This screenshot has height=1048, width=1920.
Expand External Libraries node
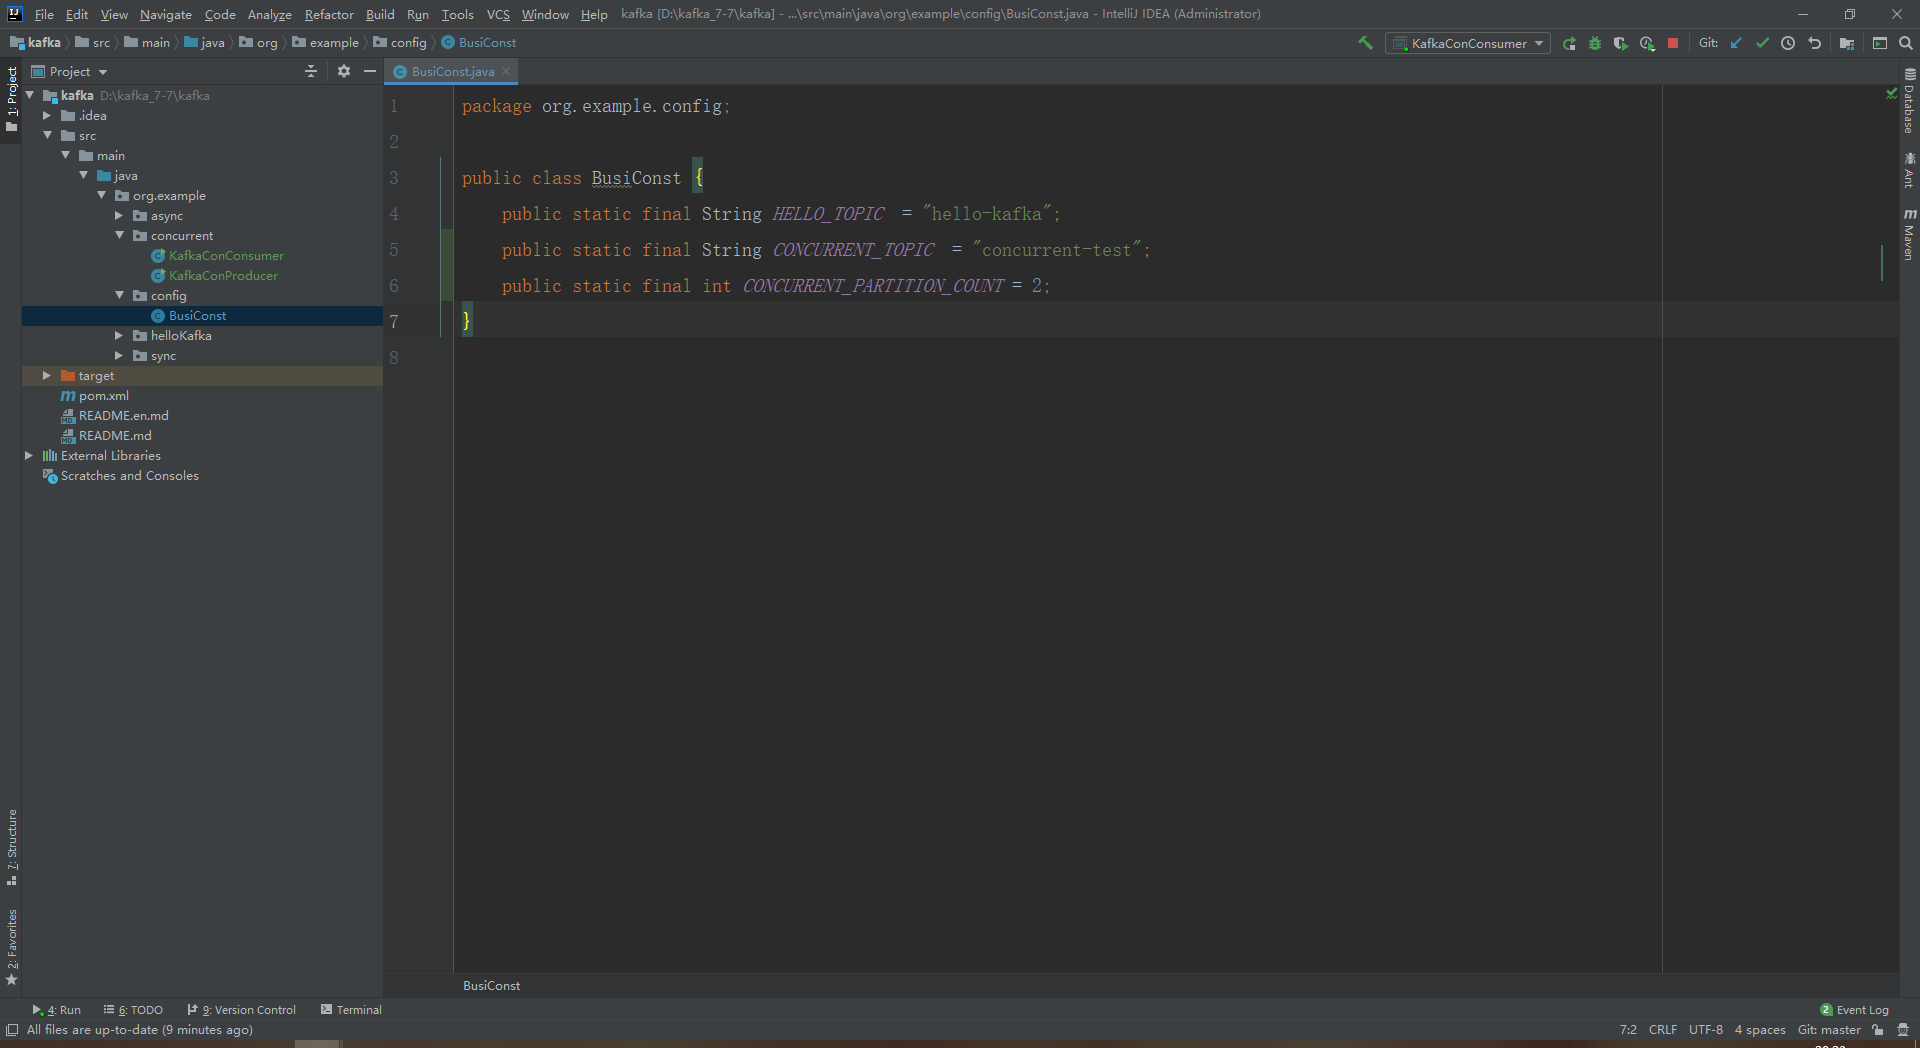coord(29,455)
